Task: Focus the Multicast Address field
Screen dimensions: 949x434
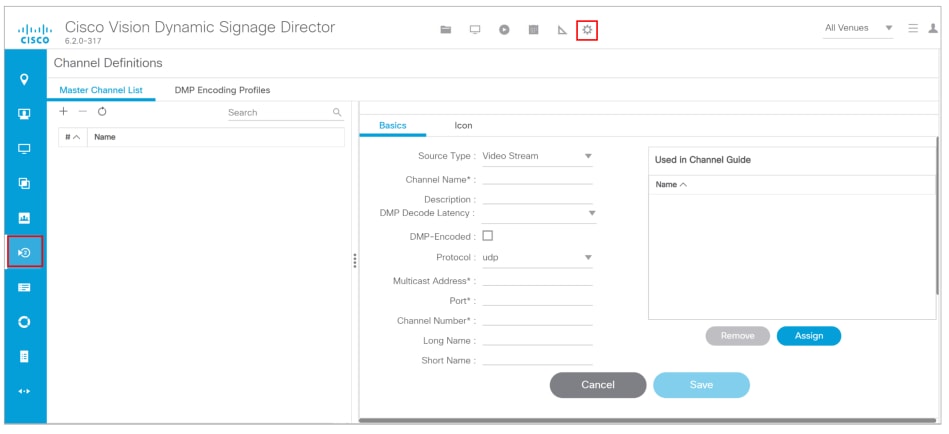Action: pyautogui.click(x=537, y=280)
